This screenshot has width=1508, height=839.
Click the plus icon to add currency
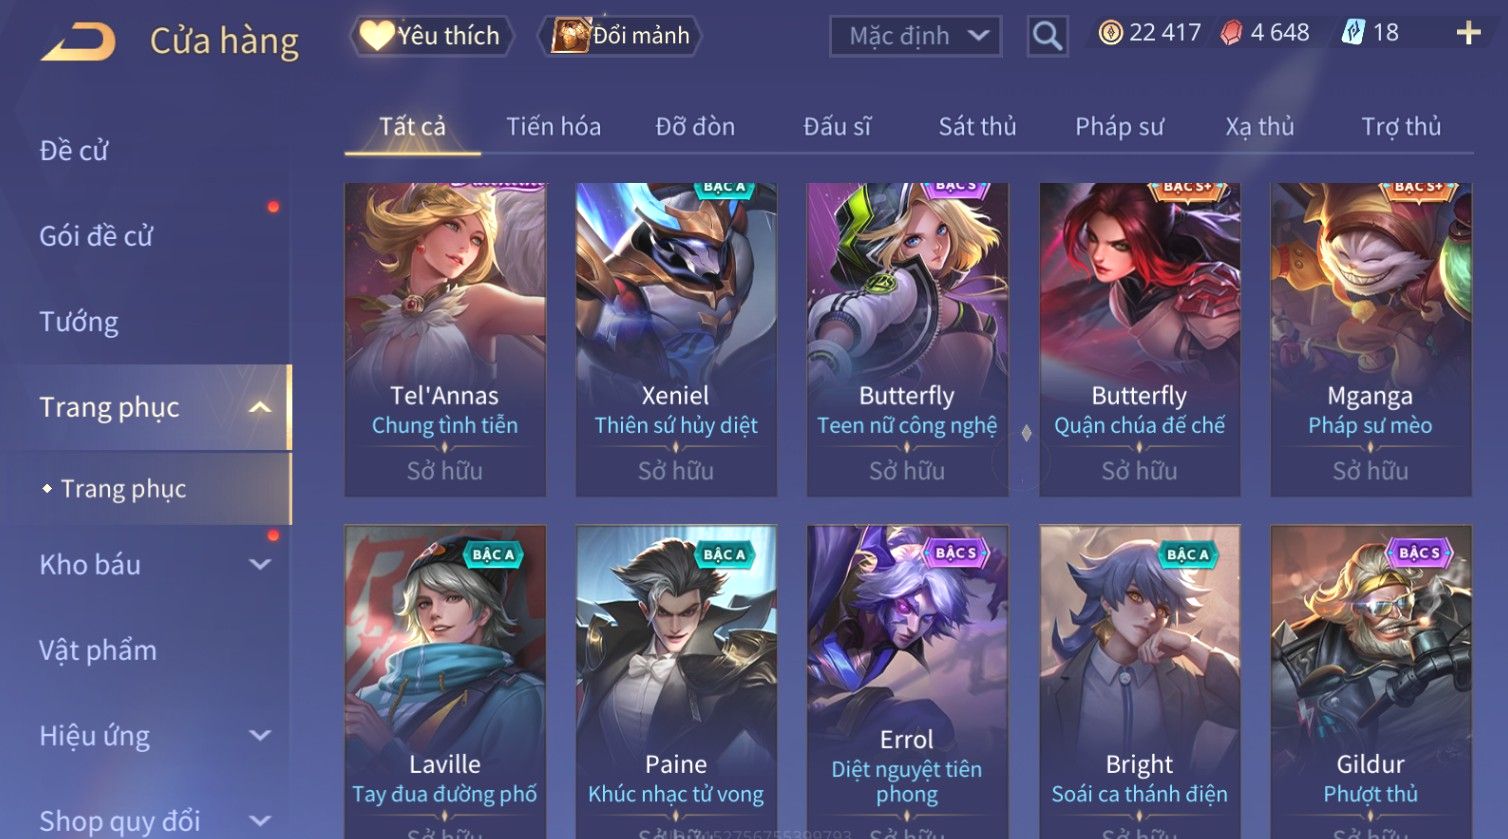coord(1468,33)
